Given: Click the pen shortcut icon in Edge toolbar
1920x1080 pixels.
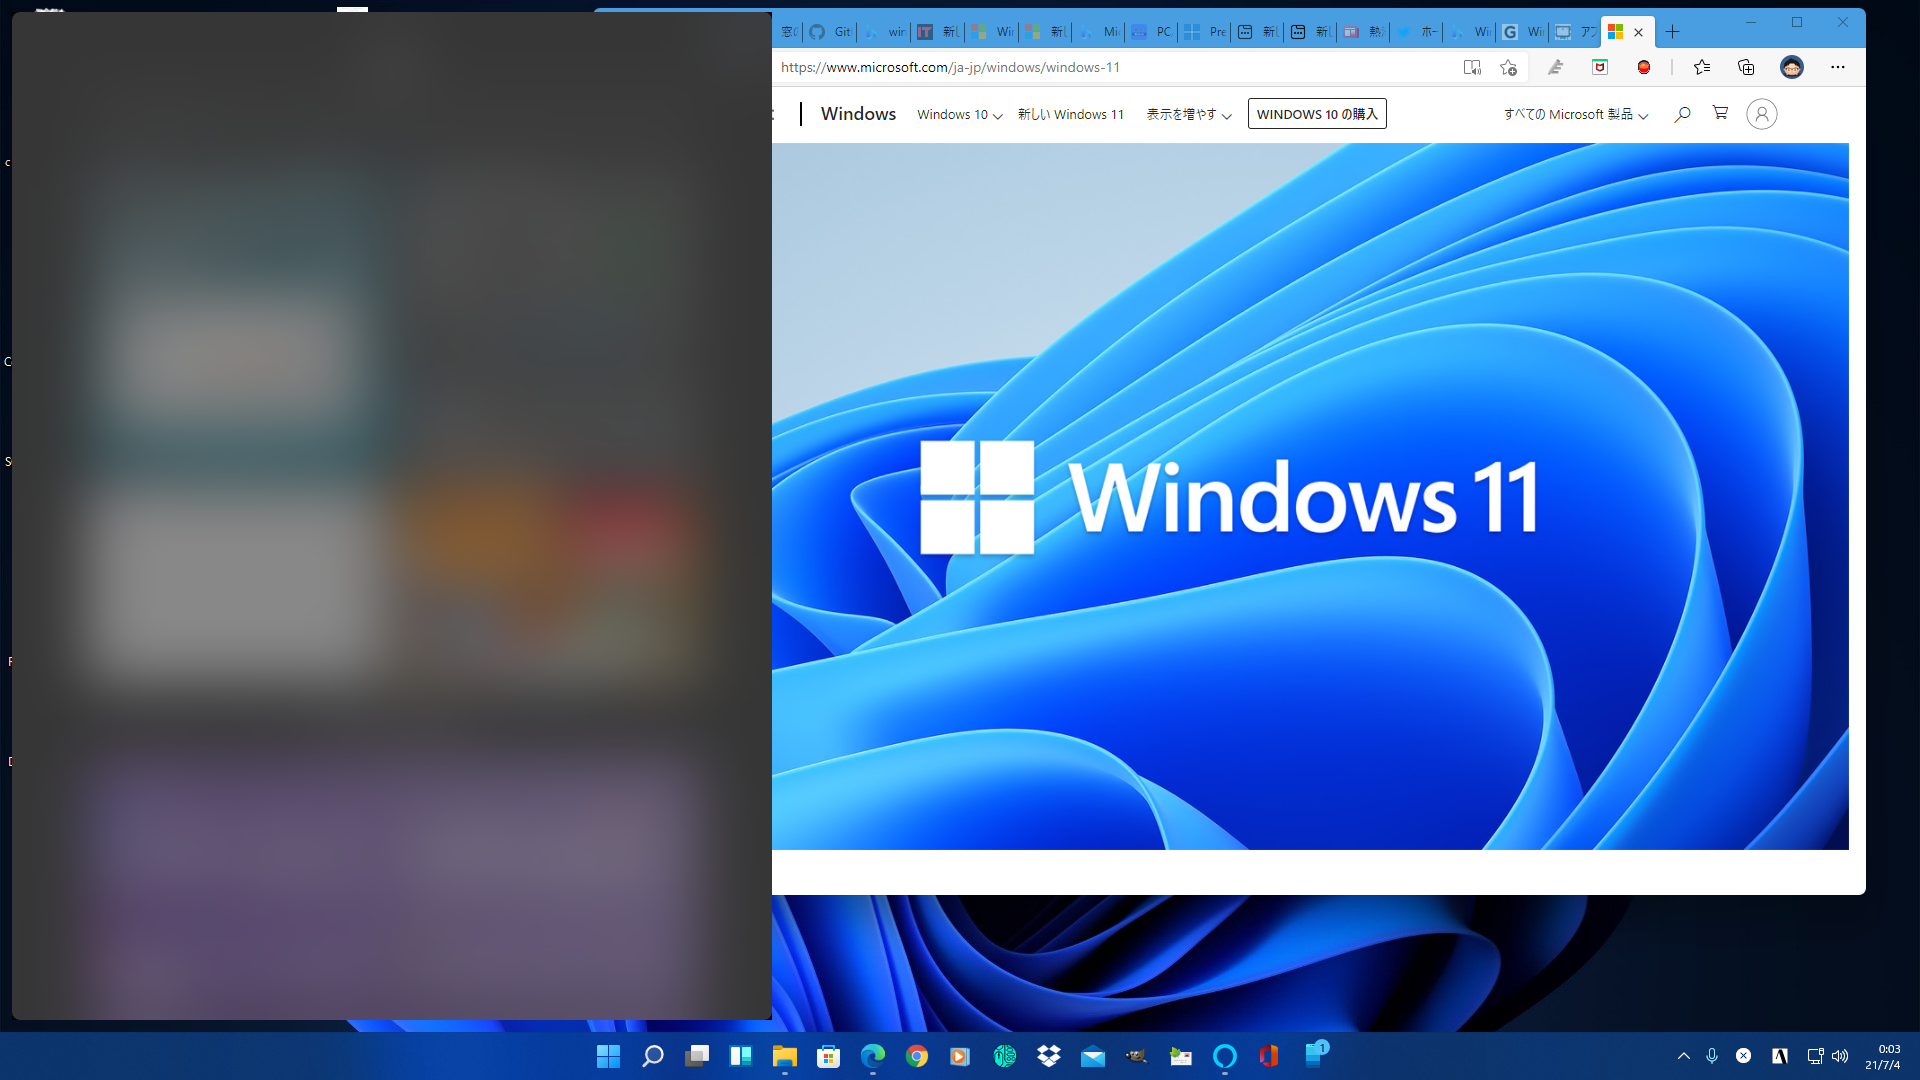Looking at the screenshot, I should (x=1555, y=67).
